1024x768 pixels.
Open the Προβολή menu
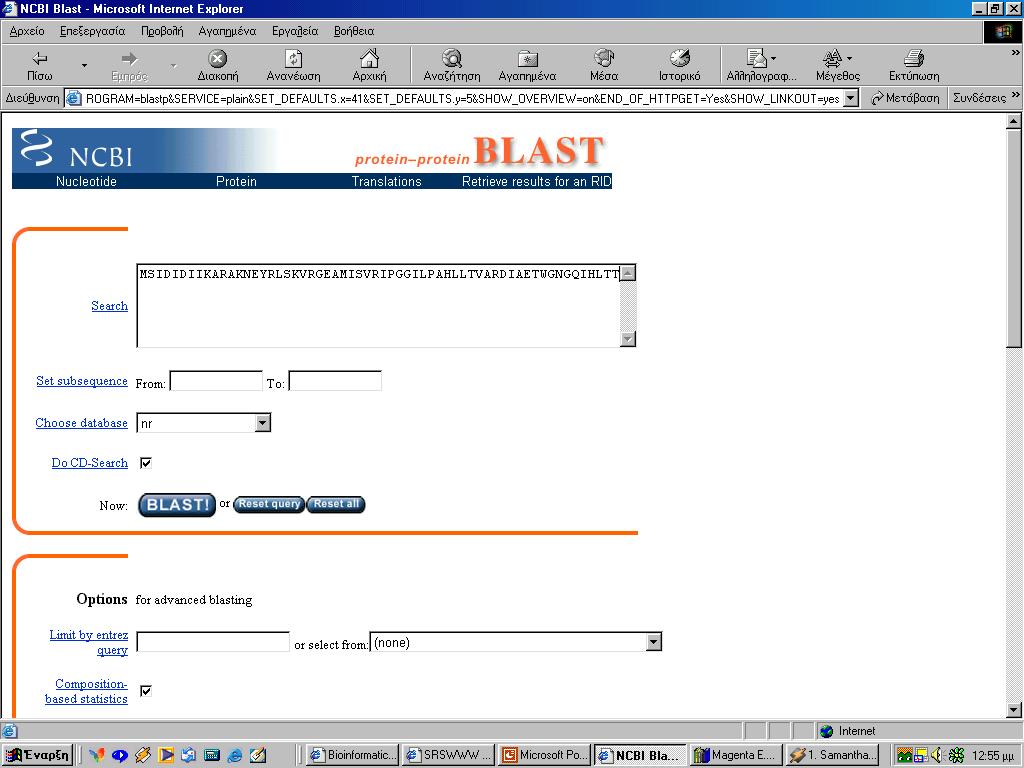click(x=162, y=31)
